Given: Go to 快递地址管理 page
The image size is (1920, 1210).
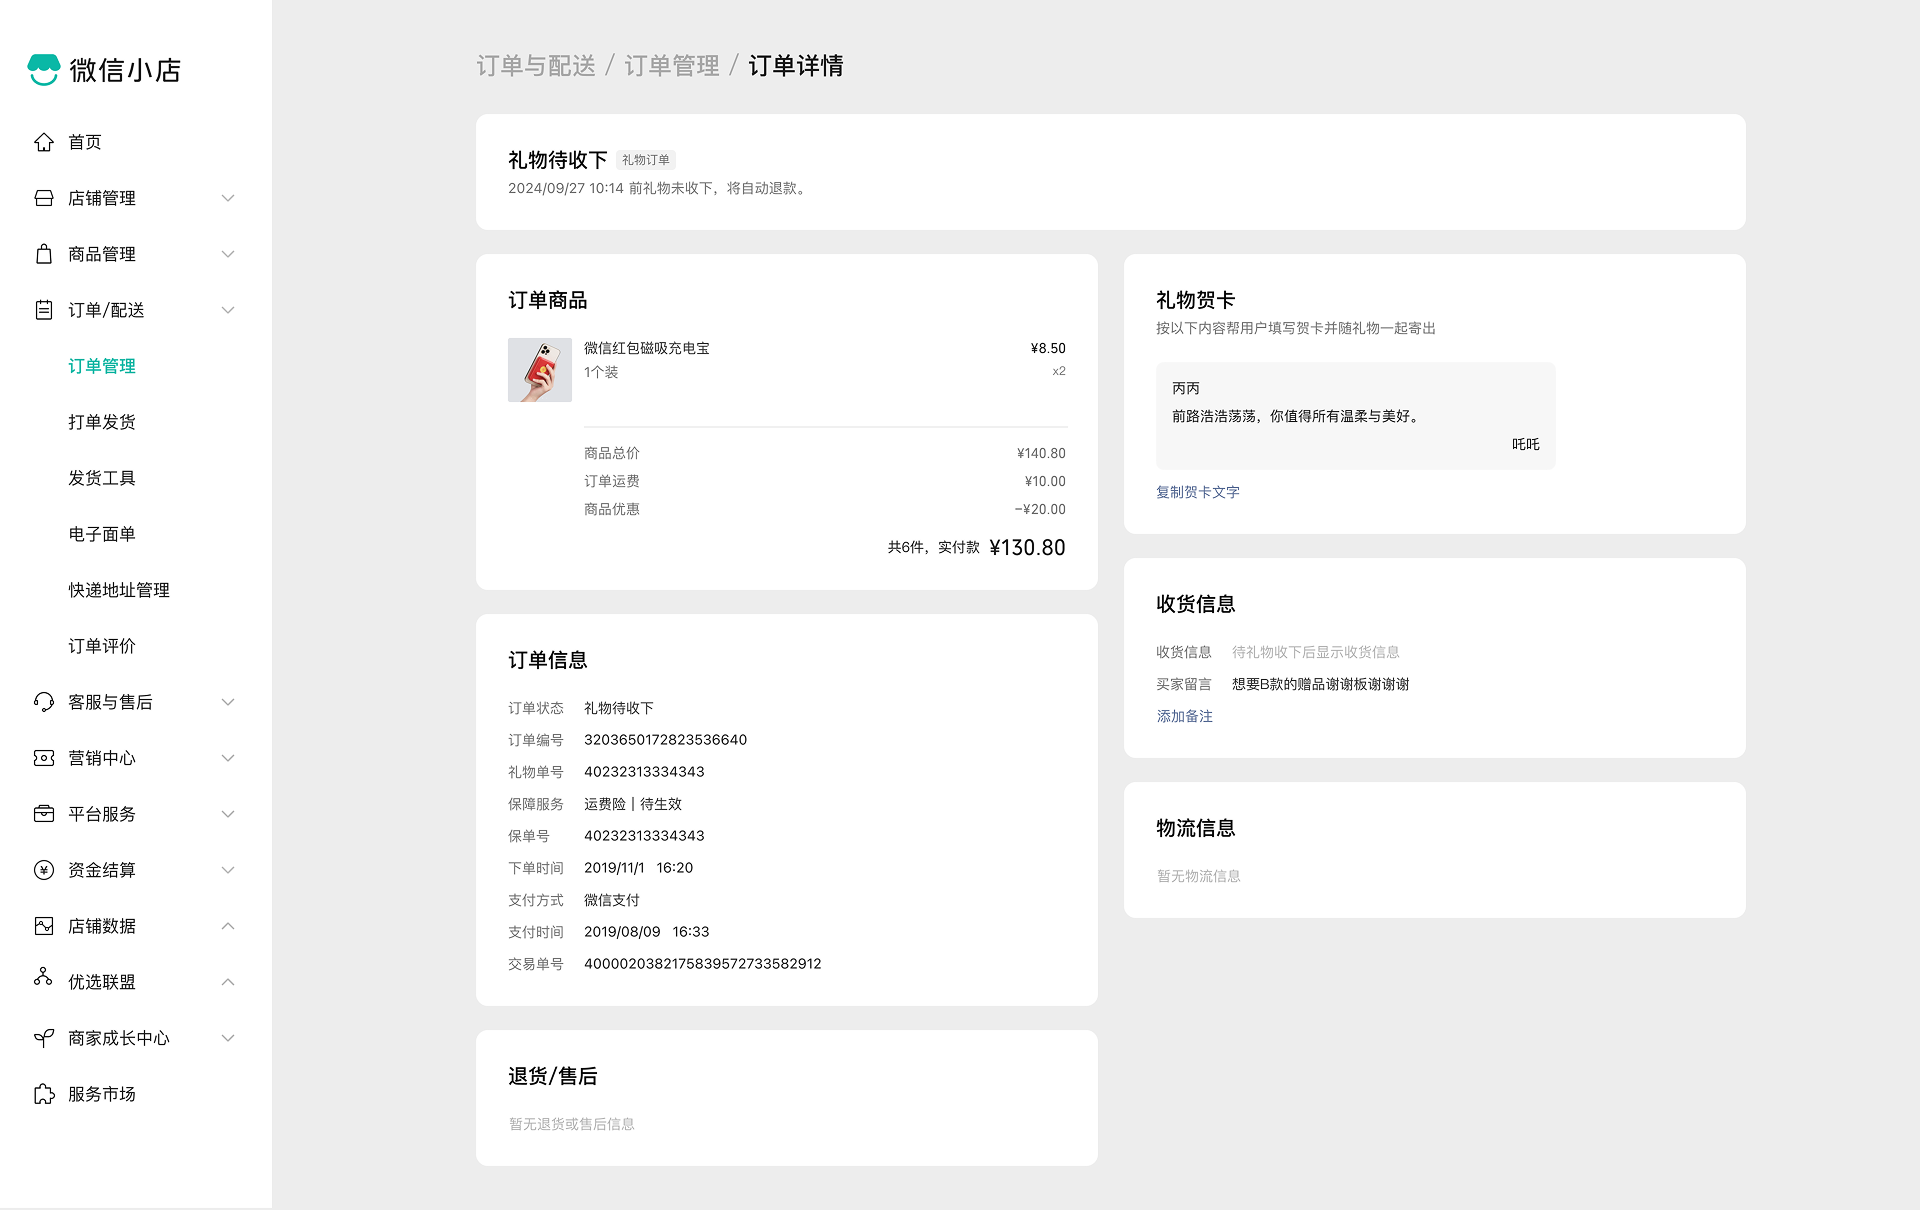Looking at the screenshot, I should [119, 590].
